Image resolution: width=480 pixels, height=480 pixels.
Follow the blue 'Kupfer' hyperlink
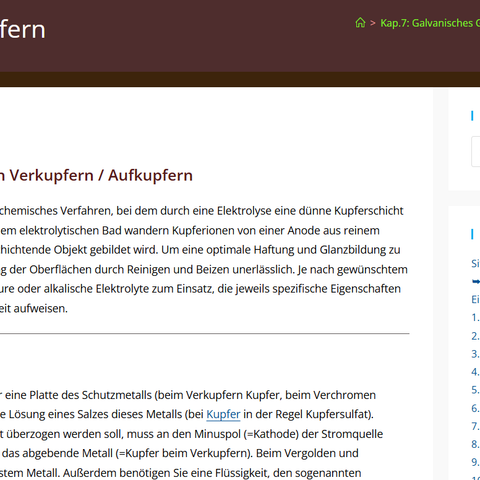[x=223, y=414]
